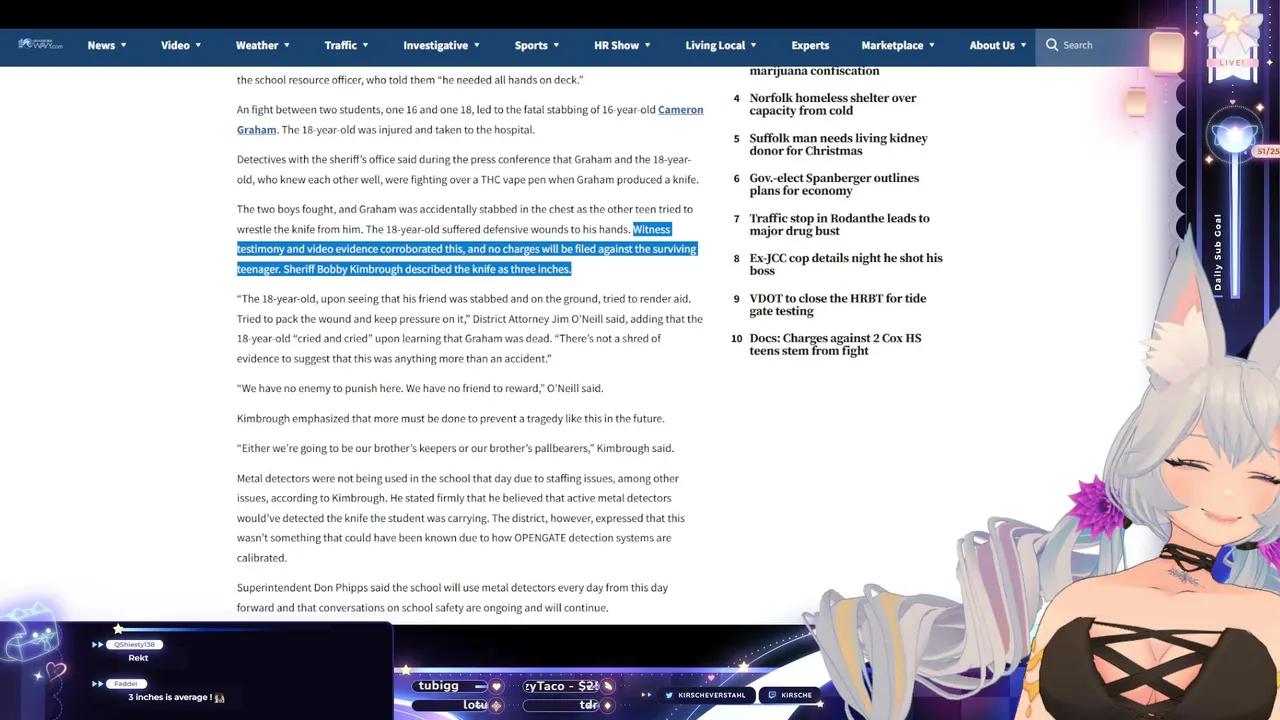Click the 'We have no enemy to punish here' quote
The image size is (1280, 720).
click(x=420, y=388)
